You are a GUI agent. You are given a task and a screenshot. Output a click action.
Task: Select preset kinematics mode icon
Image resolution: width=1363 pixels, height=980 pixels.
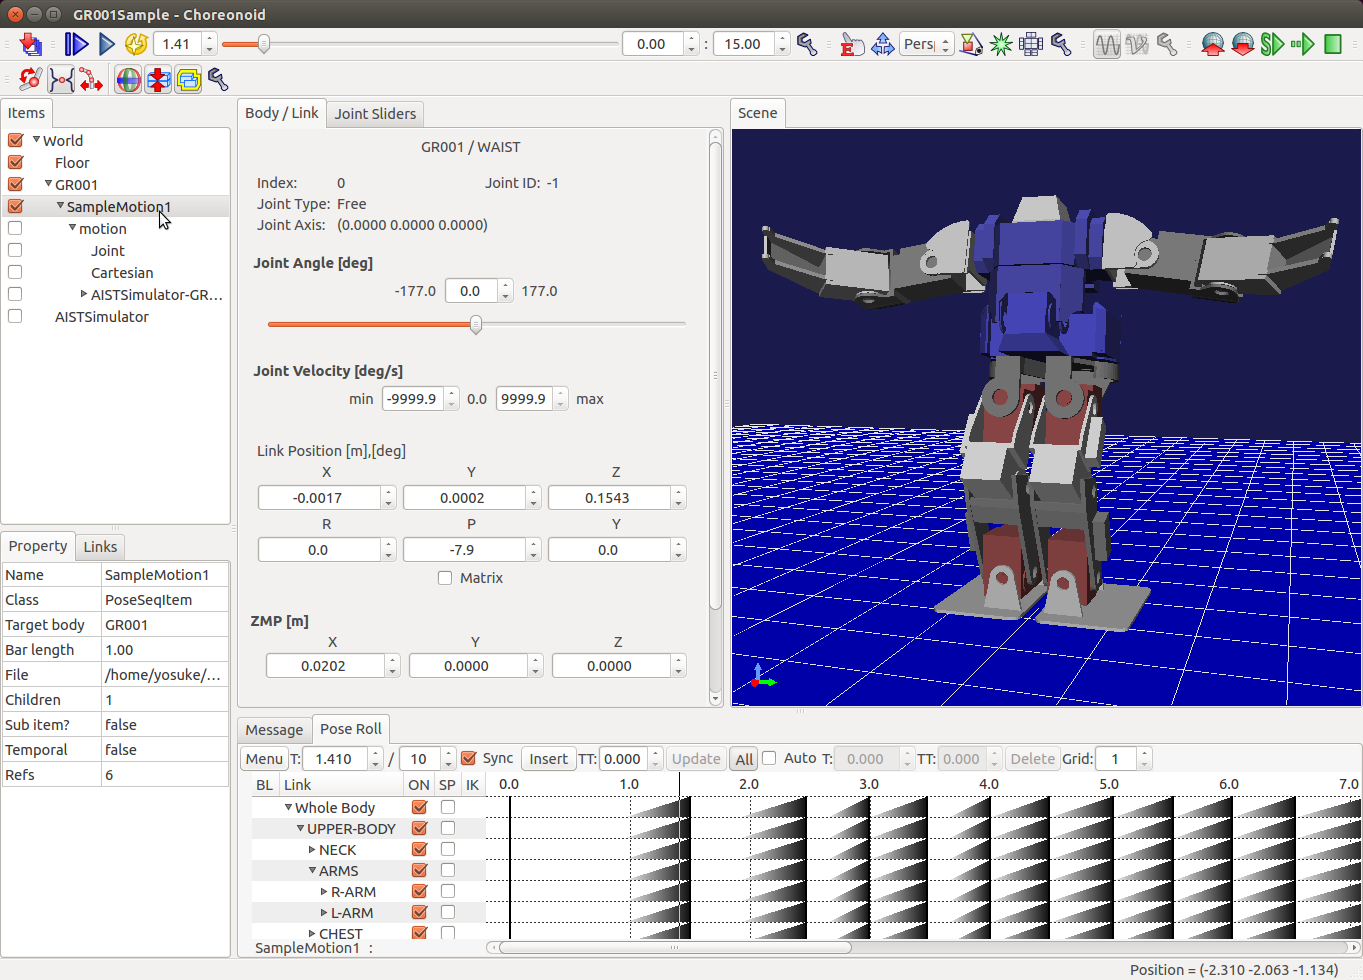click(61, 79)
